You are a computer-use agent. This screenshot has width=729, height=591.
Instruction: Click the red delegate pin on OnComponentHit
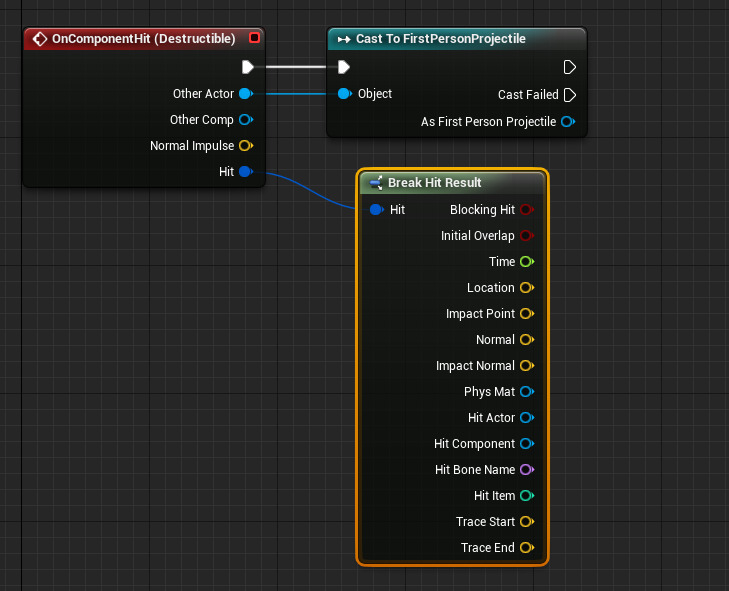(x=254, y=38)
